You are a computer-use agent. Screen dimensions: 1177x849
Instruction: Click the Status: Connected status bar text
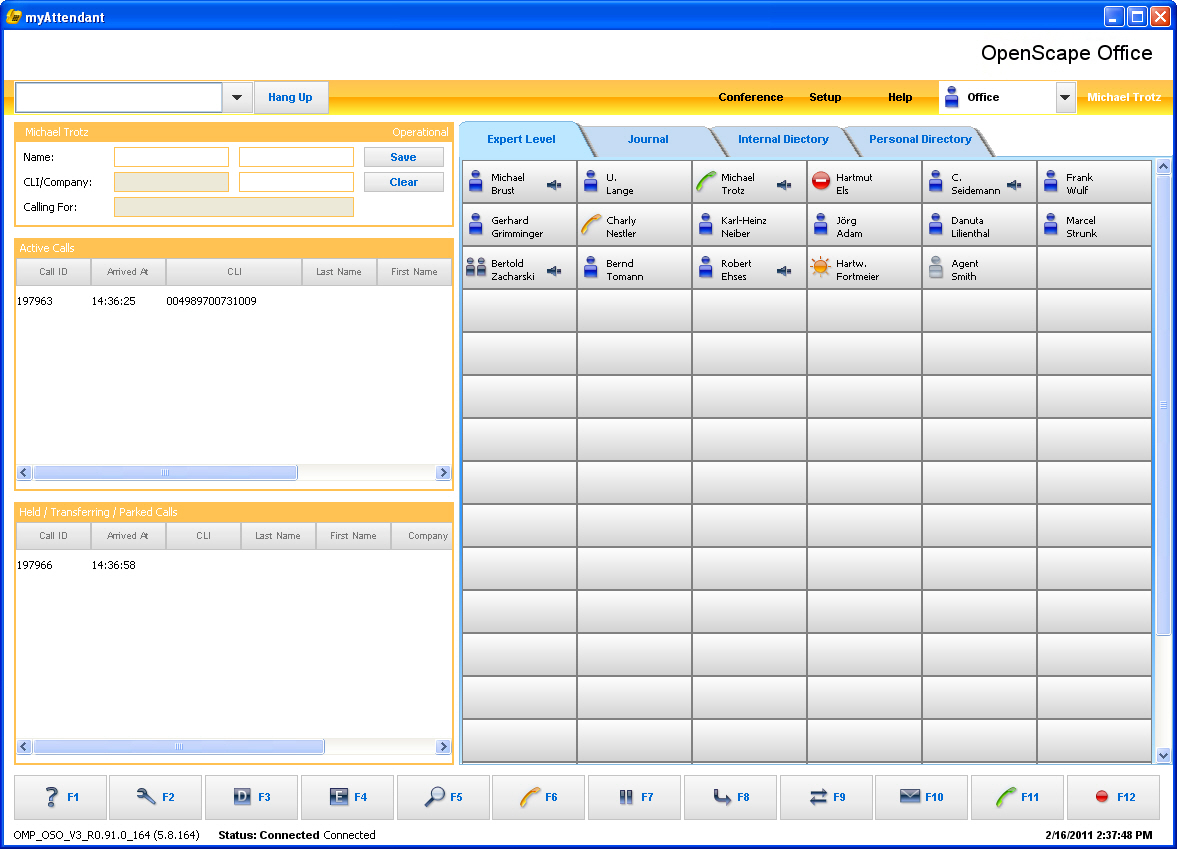tap(269, 835)
